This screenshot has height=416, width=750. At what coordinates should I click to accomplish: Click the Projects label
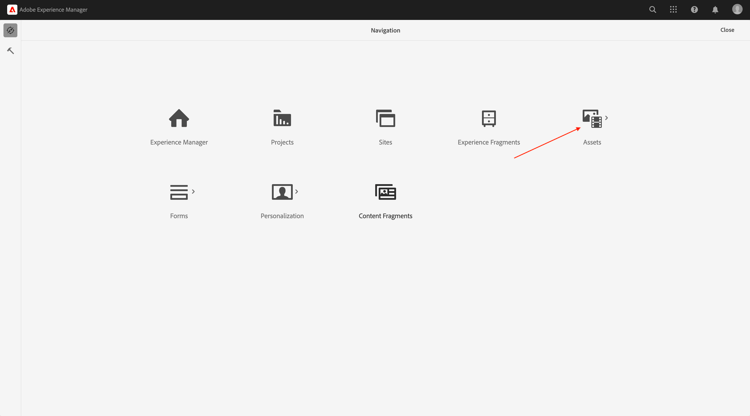click(x=282, y=142)
